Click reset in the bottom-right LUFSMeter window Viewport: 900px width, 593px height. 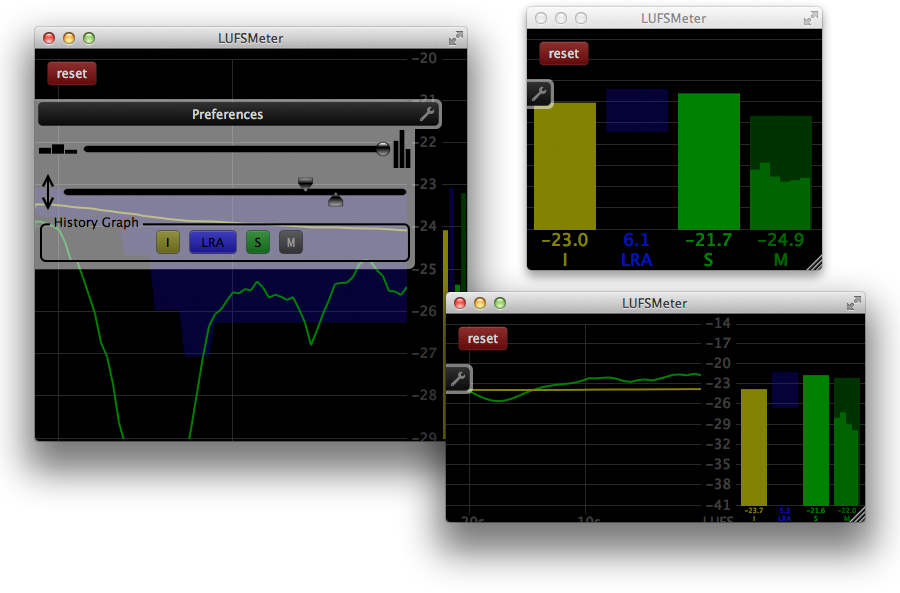(483, 339)
